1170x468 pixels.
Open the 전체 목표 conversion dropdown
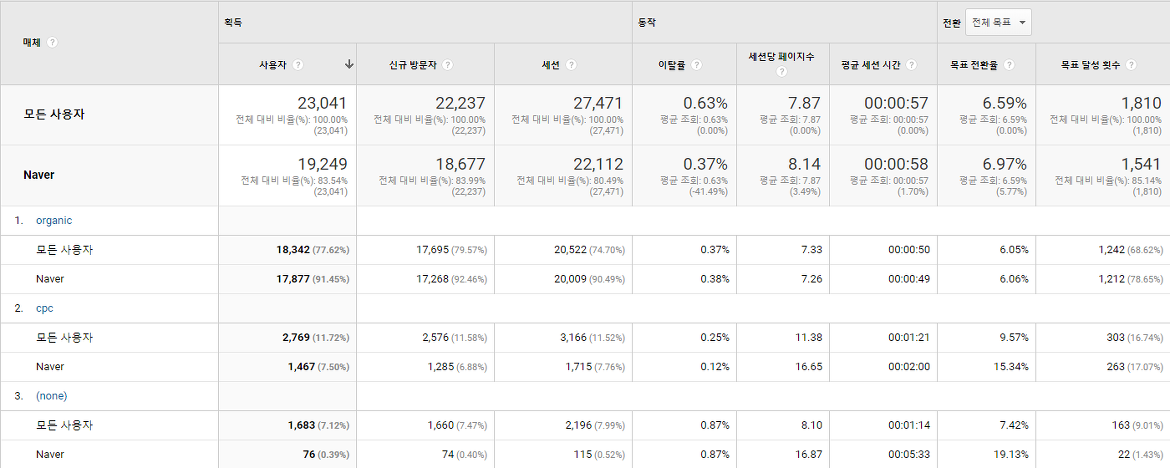(998, 22)
